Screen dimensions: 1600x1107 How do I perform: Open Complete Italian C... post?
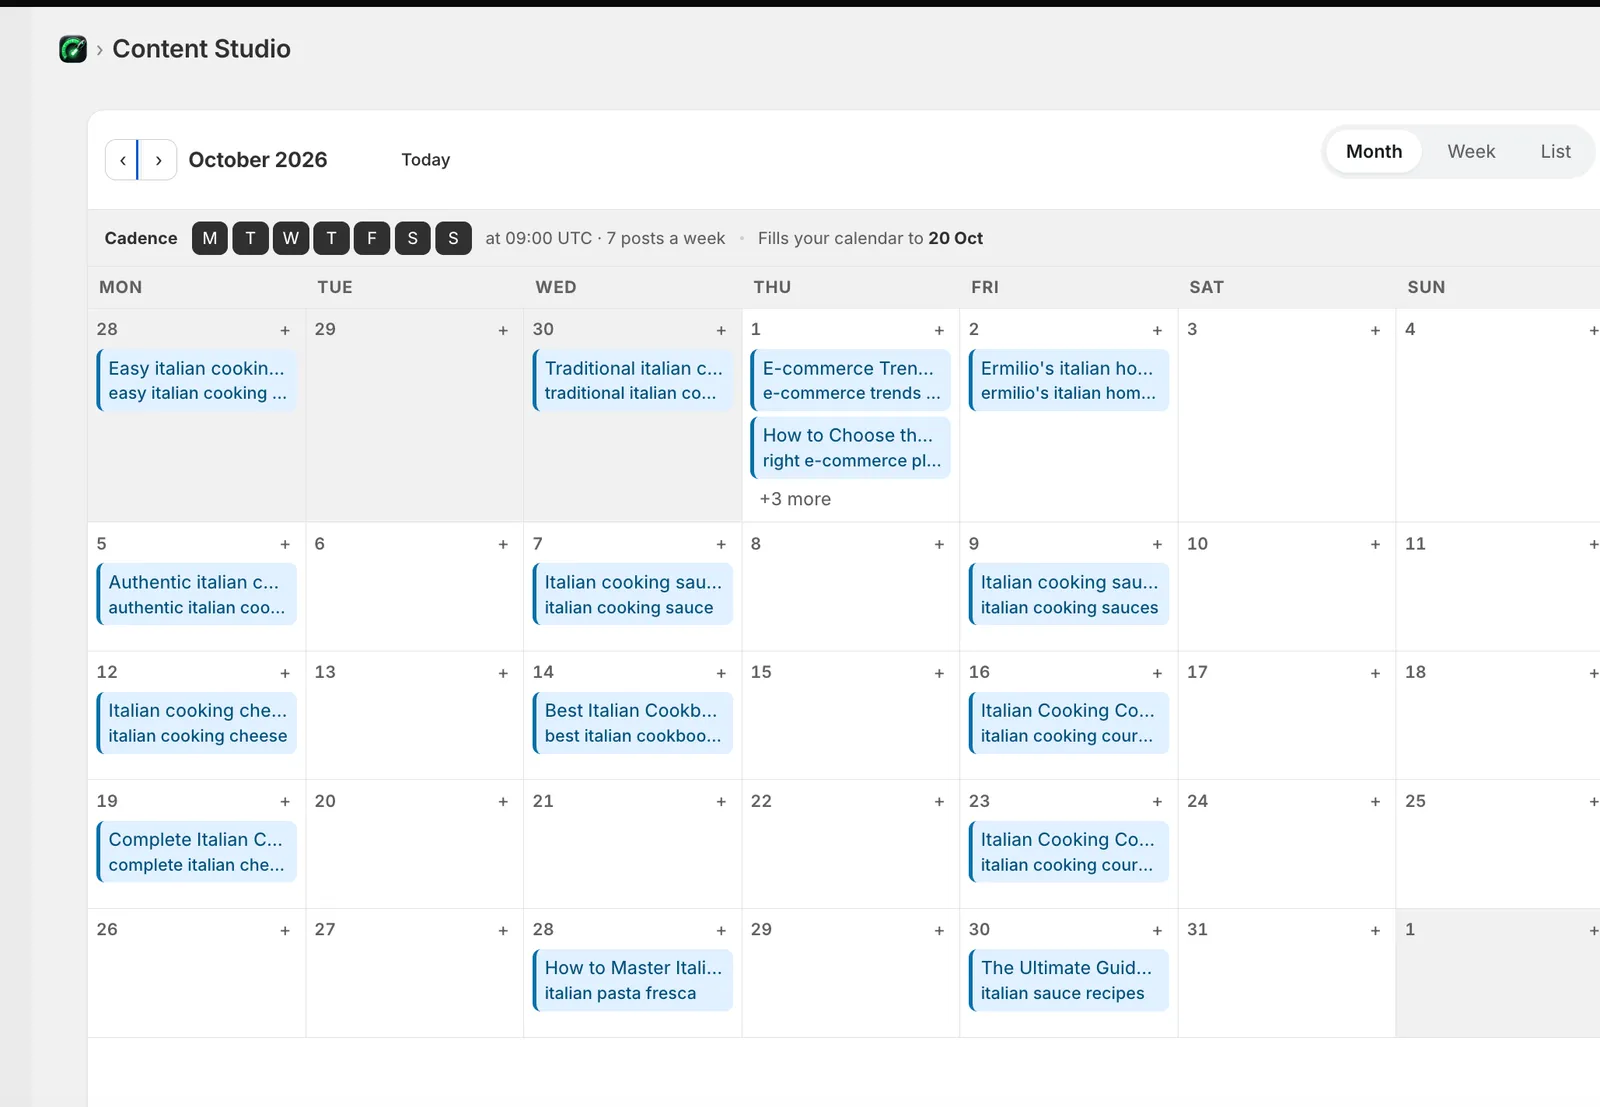(x=197, y=852)
